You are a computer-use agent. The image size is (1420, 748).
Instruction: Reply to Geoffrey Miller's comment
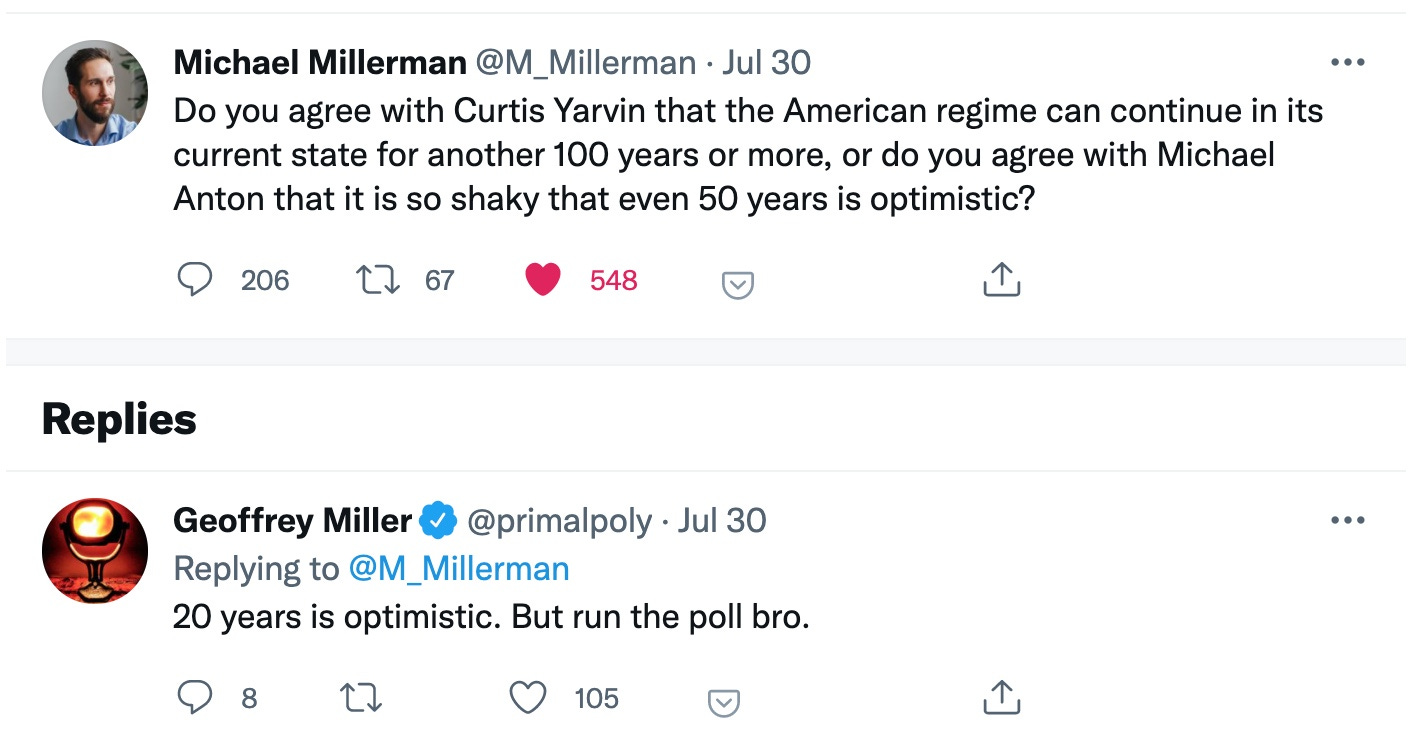point(195,697)
